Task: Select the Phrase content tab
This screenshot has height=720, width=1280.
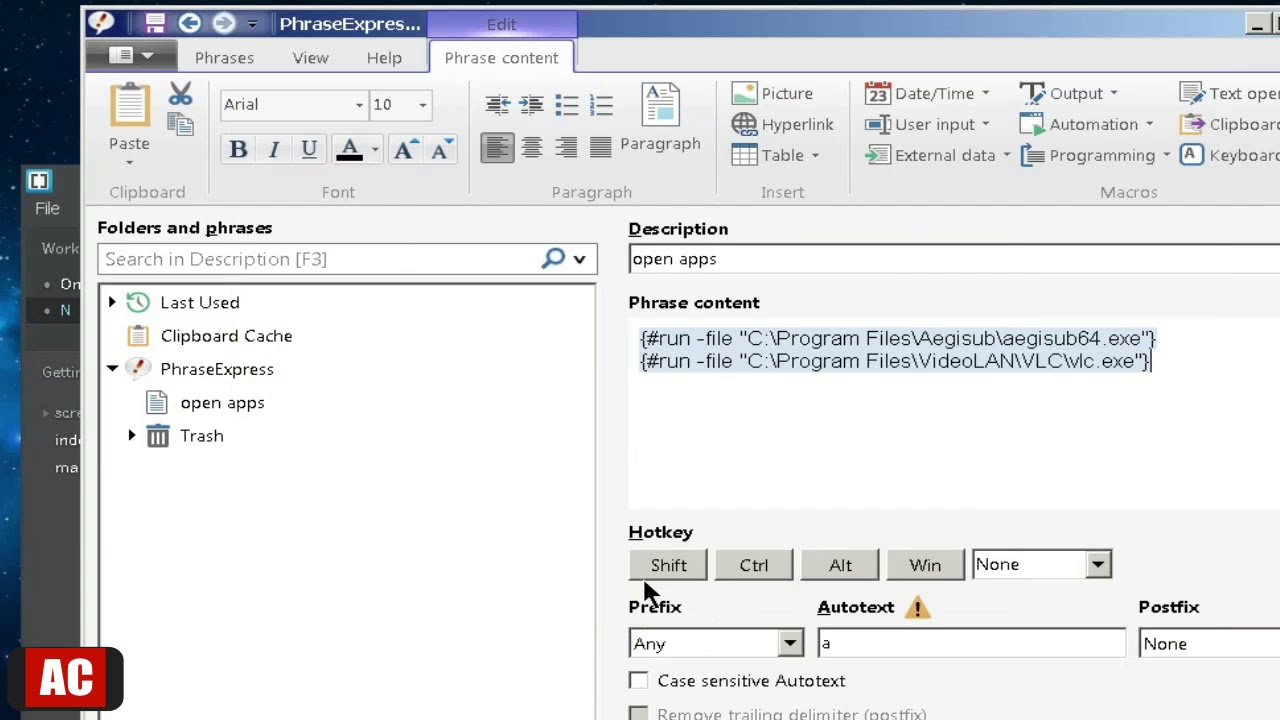Action: (501, 58)
